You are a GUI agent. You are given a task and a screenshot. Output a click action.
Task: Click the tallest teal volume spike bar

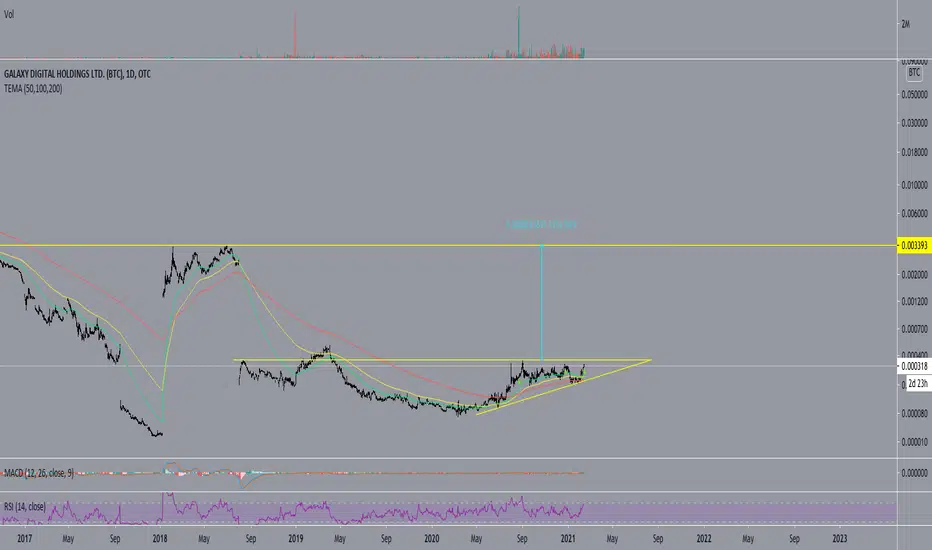tap(518, 32)
